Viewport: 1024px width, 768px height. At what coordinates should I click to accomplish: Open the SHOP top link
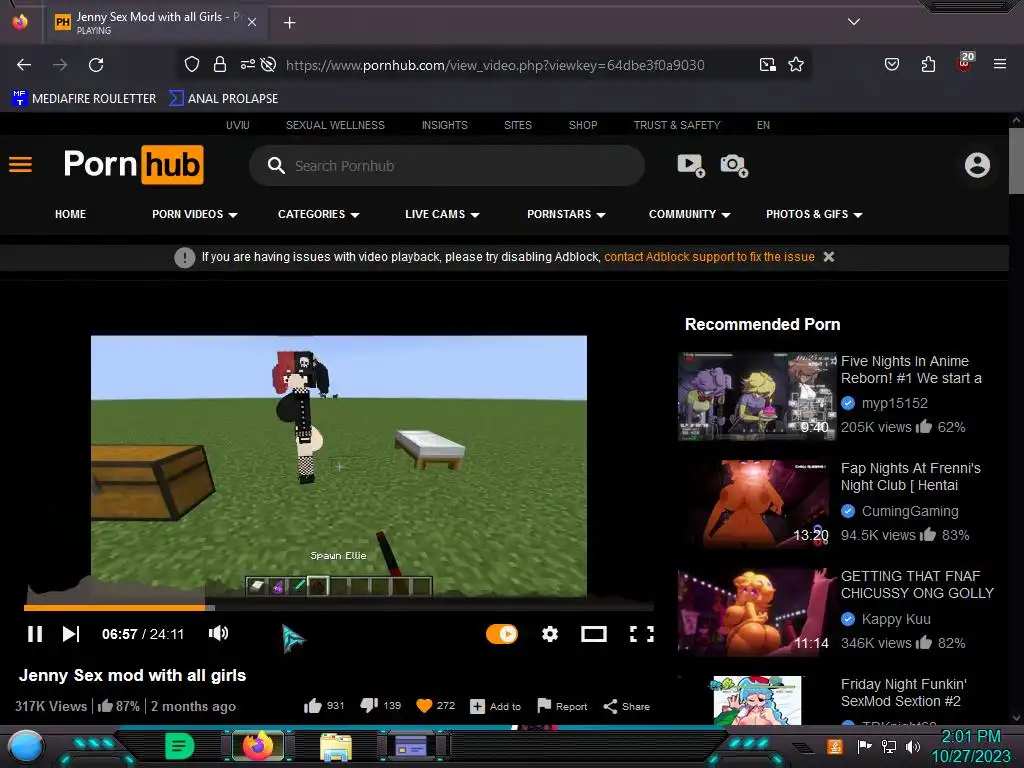pyautogui.click(x=583, y=125)
